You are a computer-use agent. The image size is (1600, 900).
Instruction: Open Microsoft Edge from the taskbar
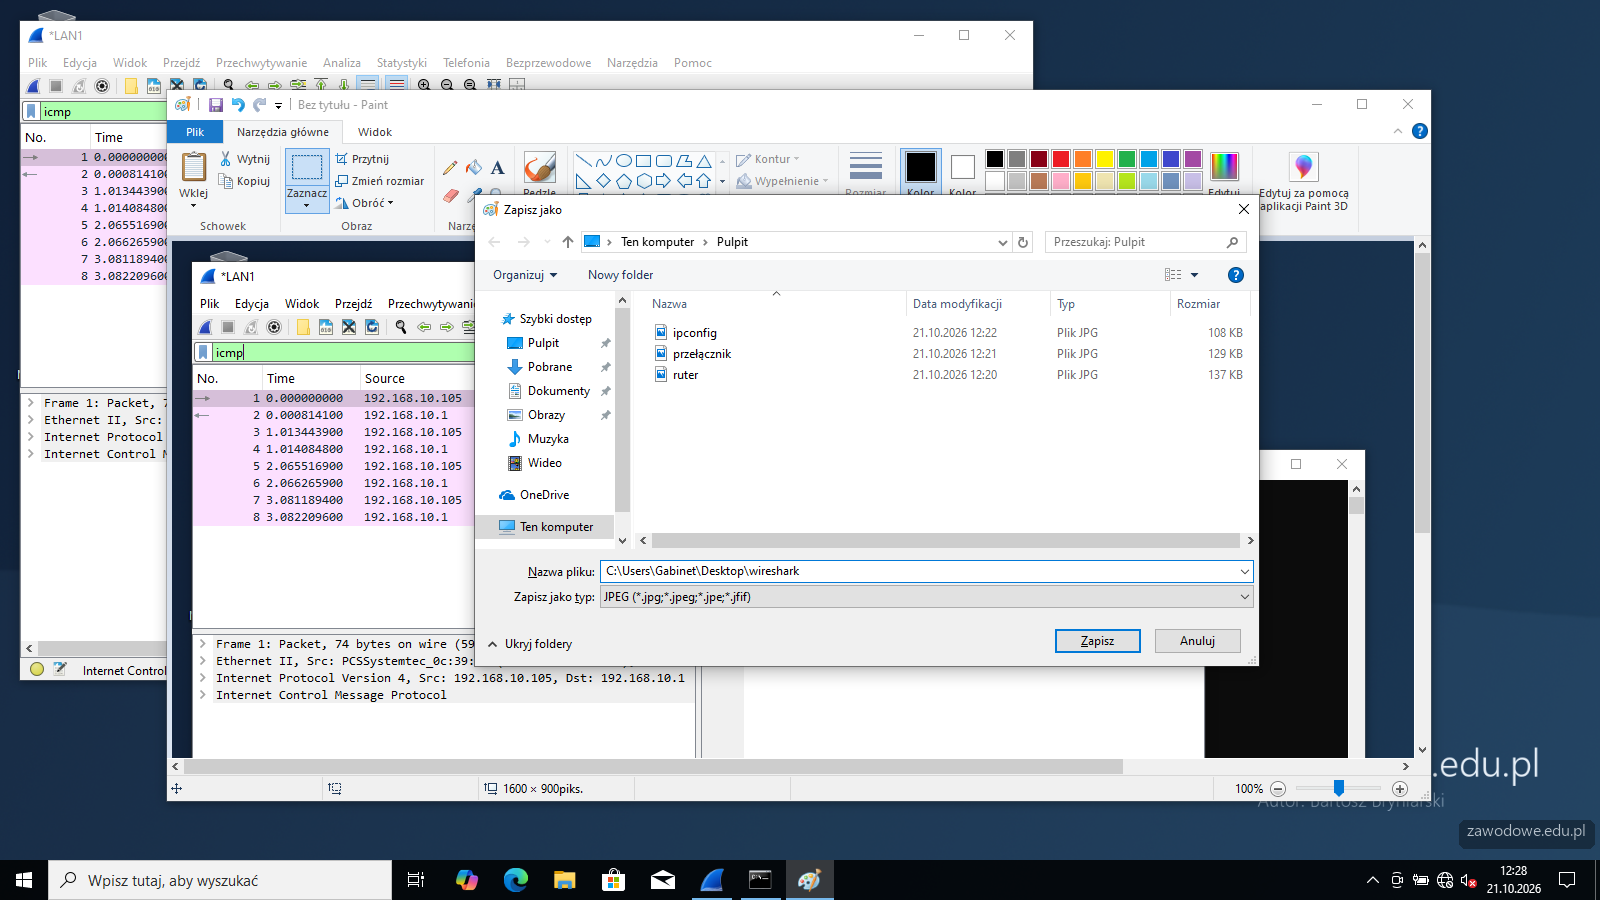tap(515, 880)
